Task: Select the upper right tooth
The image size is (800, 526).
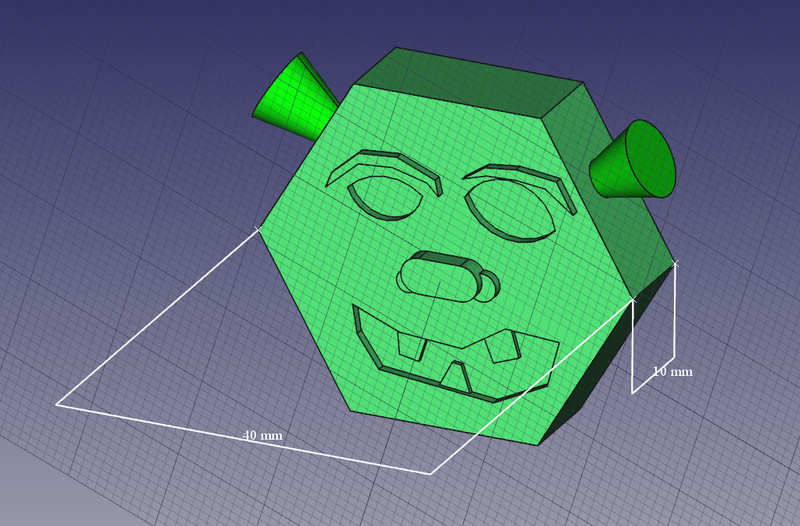Action: (x=499, y=347)
